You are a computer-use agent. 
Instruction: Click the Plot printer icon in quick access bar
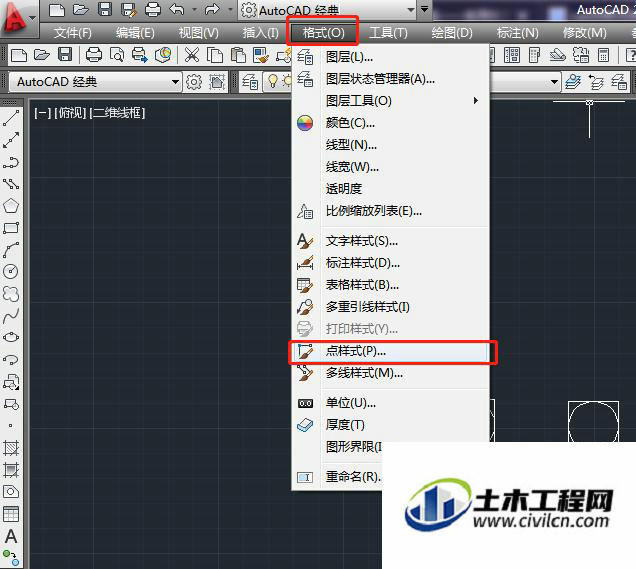point(153,10)
